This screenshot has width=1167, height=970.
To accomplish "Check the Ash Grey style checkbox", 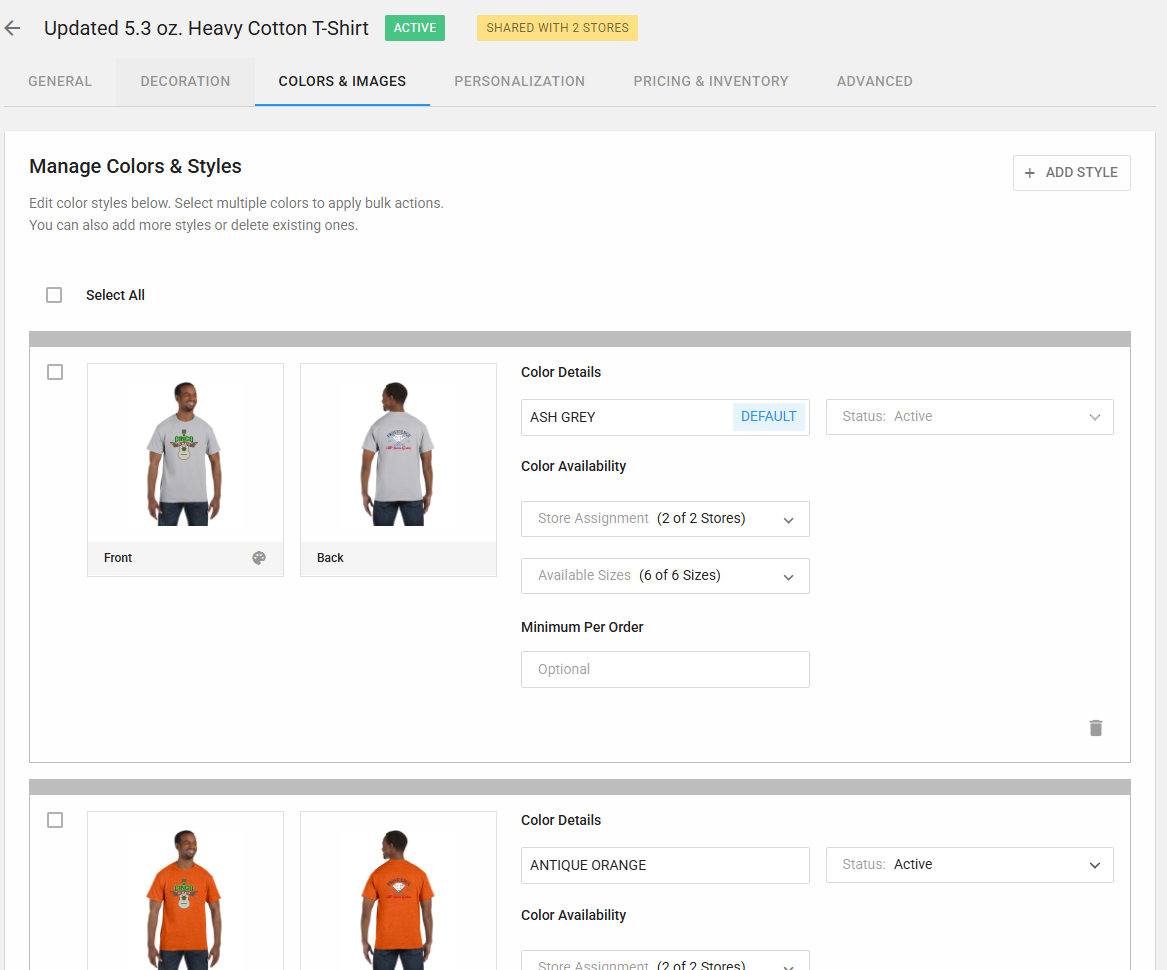I will [55, 372].
